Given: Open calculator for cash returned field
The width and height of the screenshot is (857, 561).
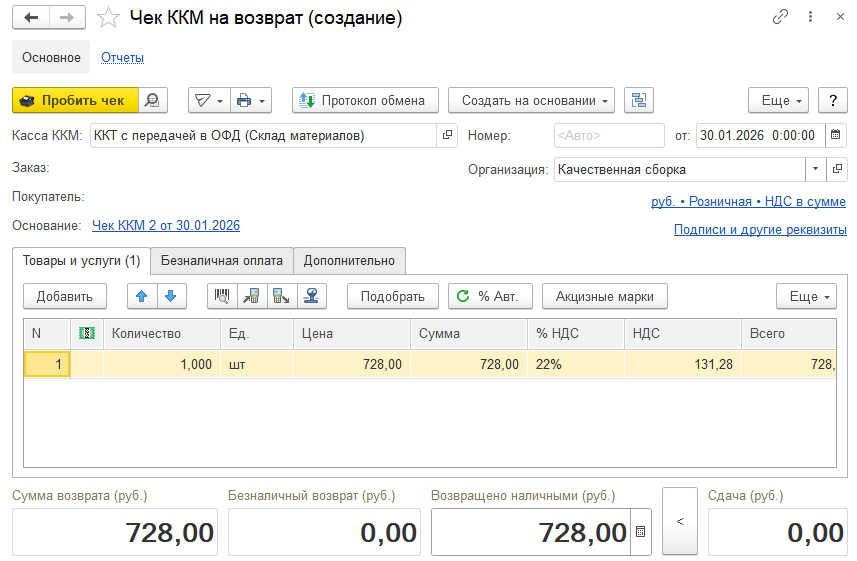Looking at the screenshot, I should click(641, 531).
